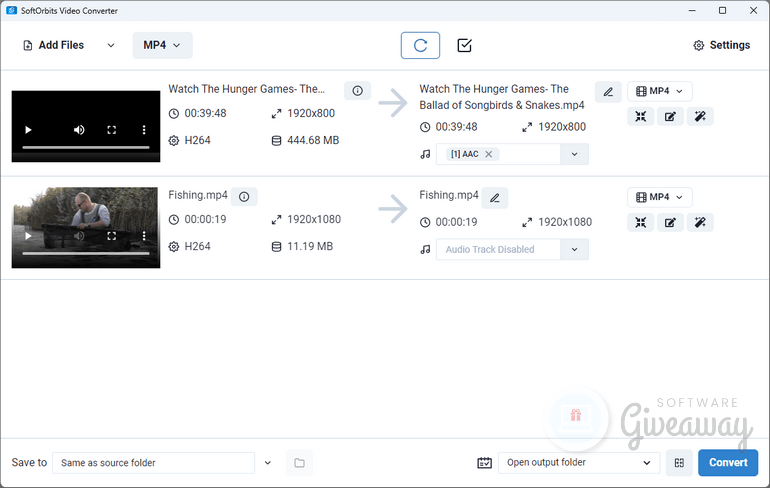Open the global MP4 format dropdown
The image size is (770, 488).
[162, 45]
